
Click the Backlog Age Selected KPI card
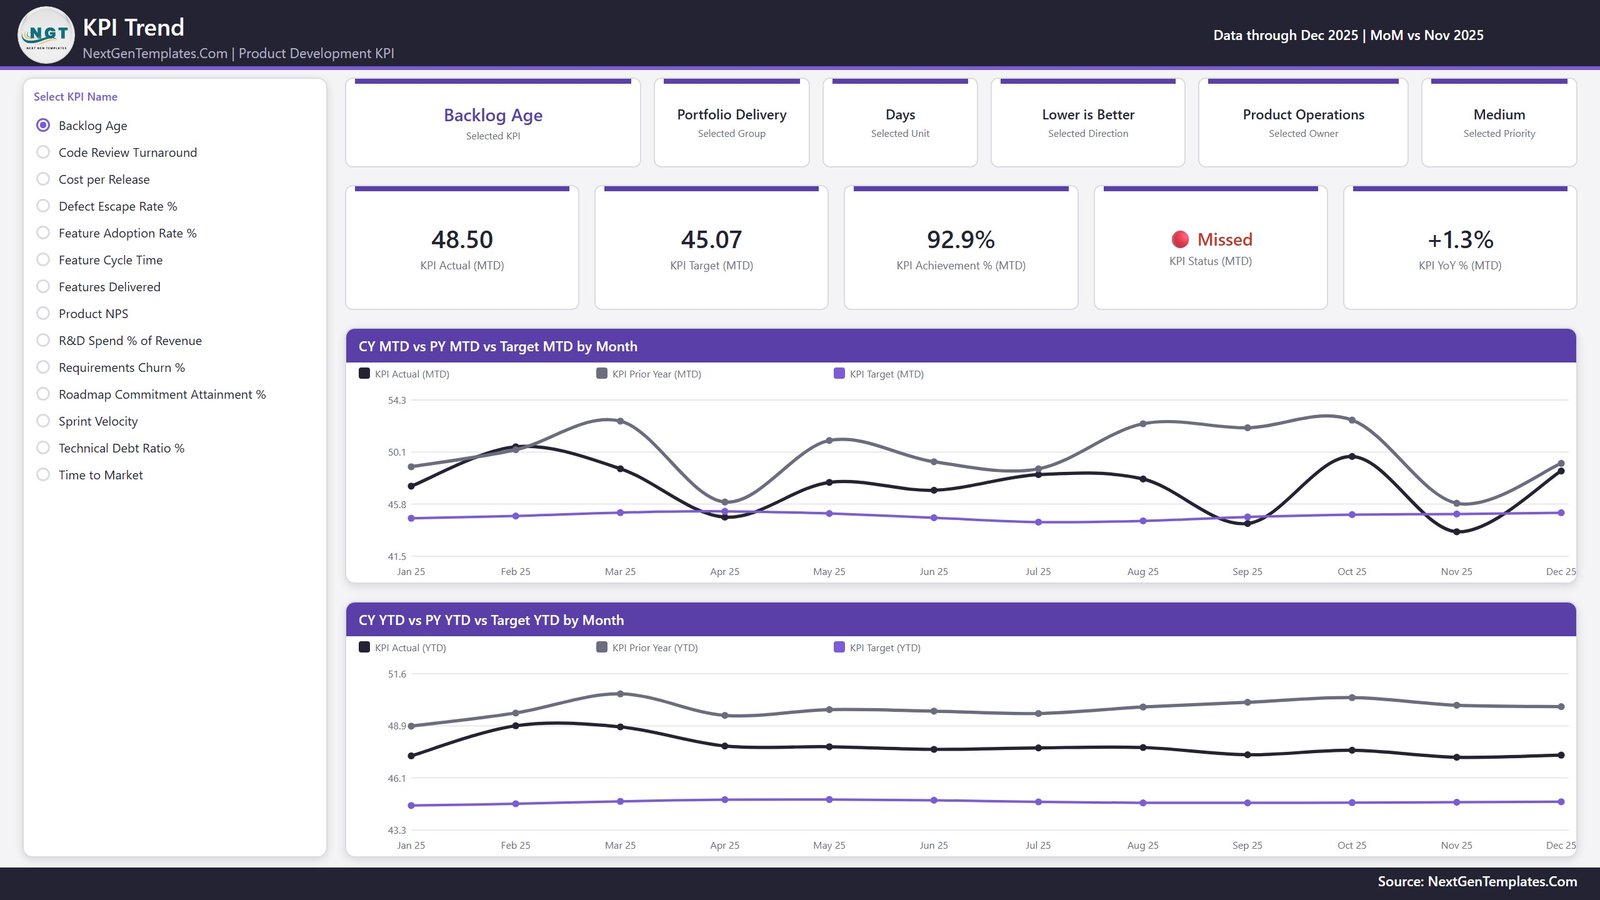[x=493, y=123]
